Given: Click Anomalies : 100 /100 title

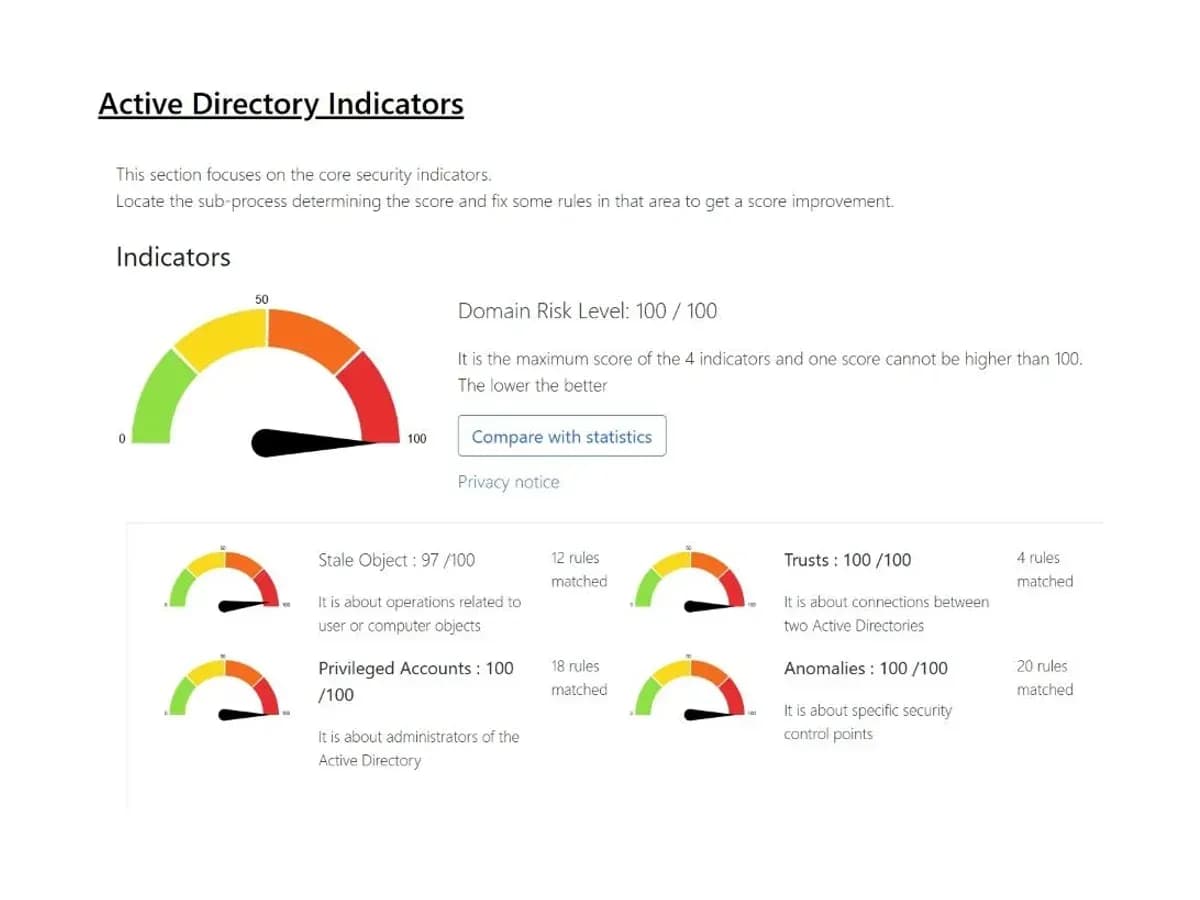Looking at the screenshot, I should (x=866, y=668).
